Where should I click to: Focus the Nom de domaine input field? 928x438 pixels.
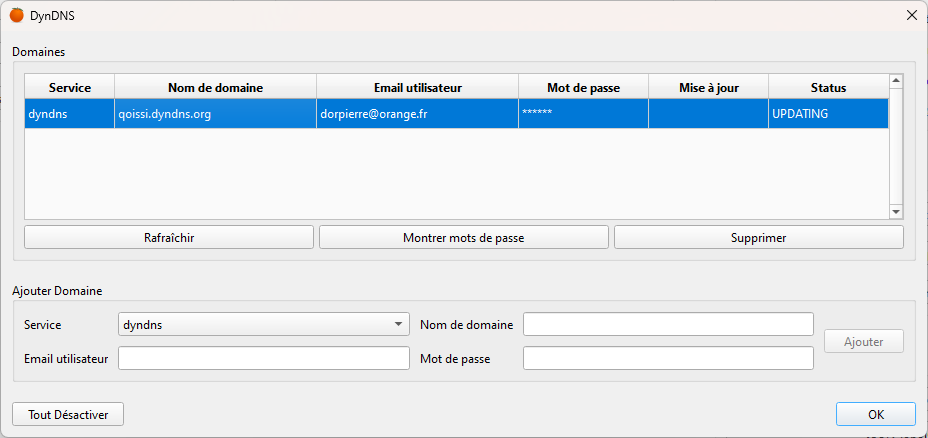coord(668,324)
